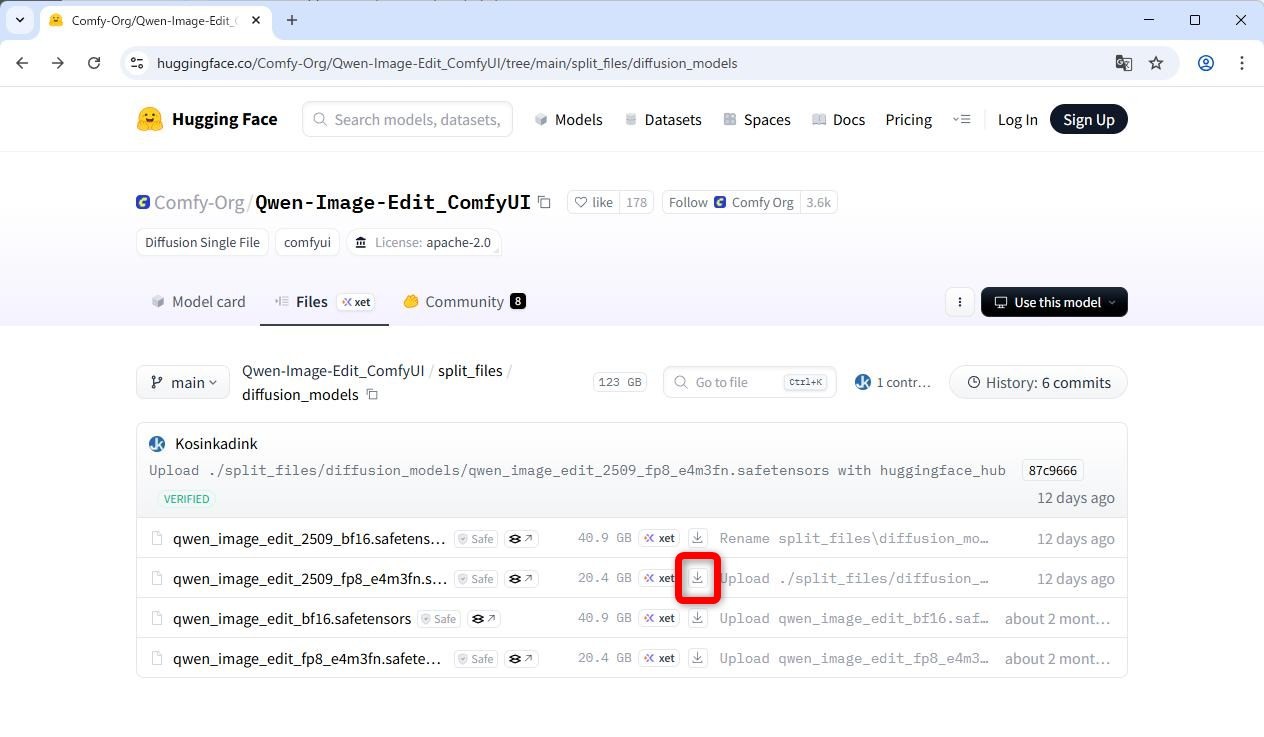The height and width of the screenshot is (737, 1264).
Task: Open commit hash 87c9666
Action: [x=1052, y=470]
